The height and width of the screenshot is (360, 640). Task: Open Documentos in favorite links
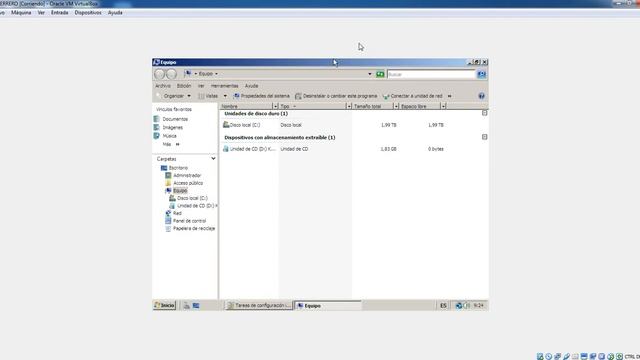coord(175,119)
